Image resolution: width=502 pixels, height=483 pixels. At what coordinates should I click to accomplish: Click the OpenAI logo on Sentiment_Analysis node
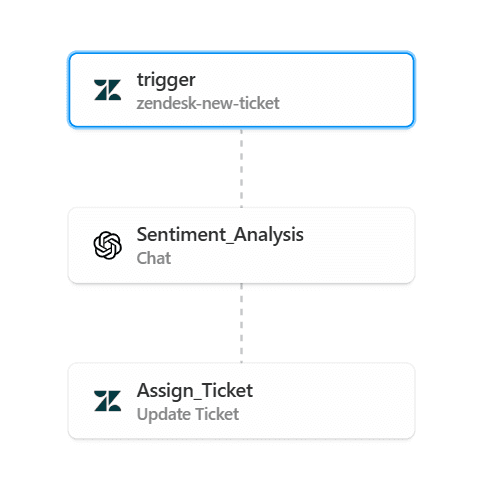click(107, 245)
